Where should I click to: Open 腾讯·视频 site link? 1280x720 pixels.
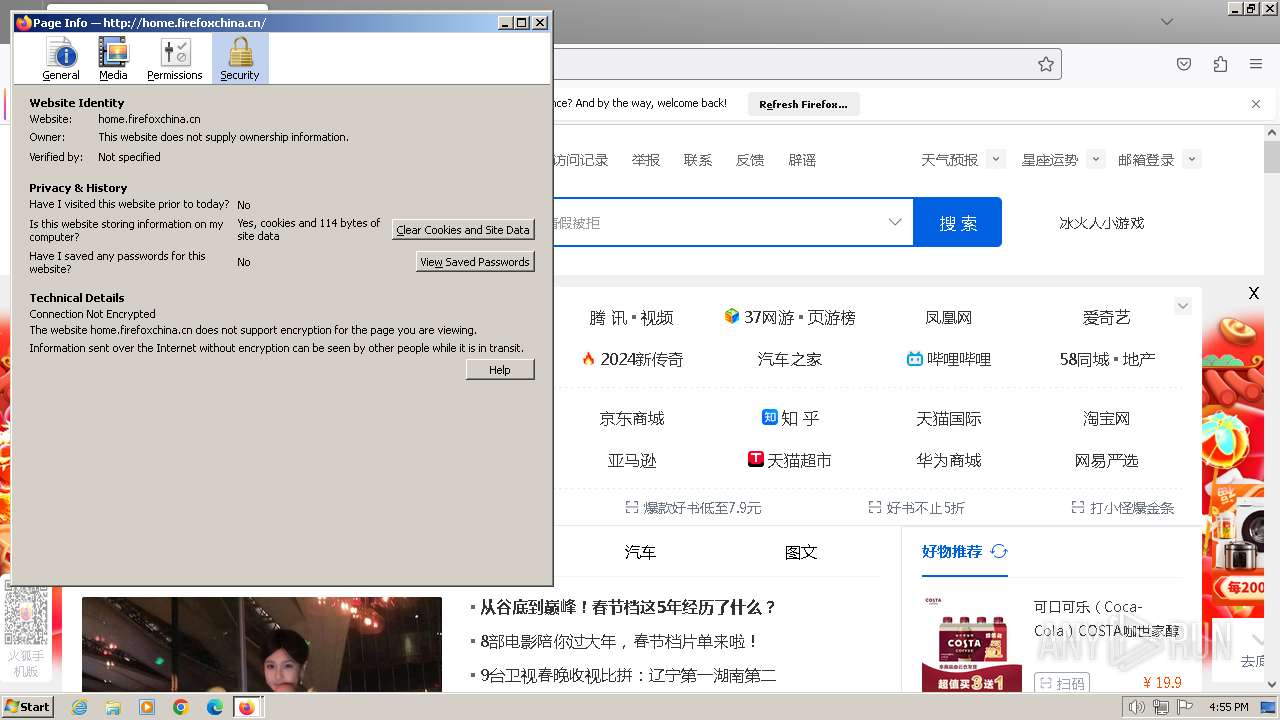tap(631, 318)
